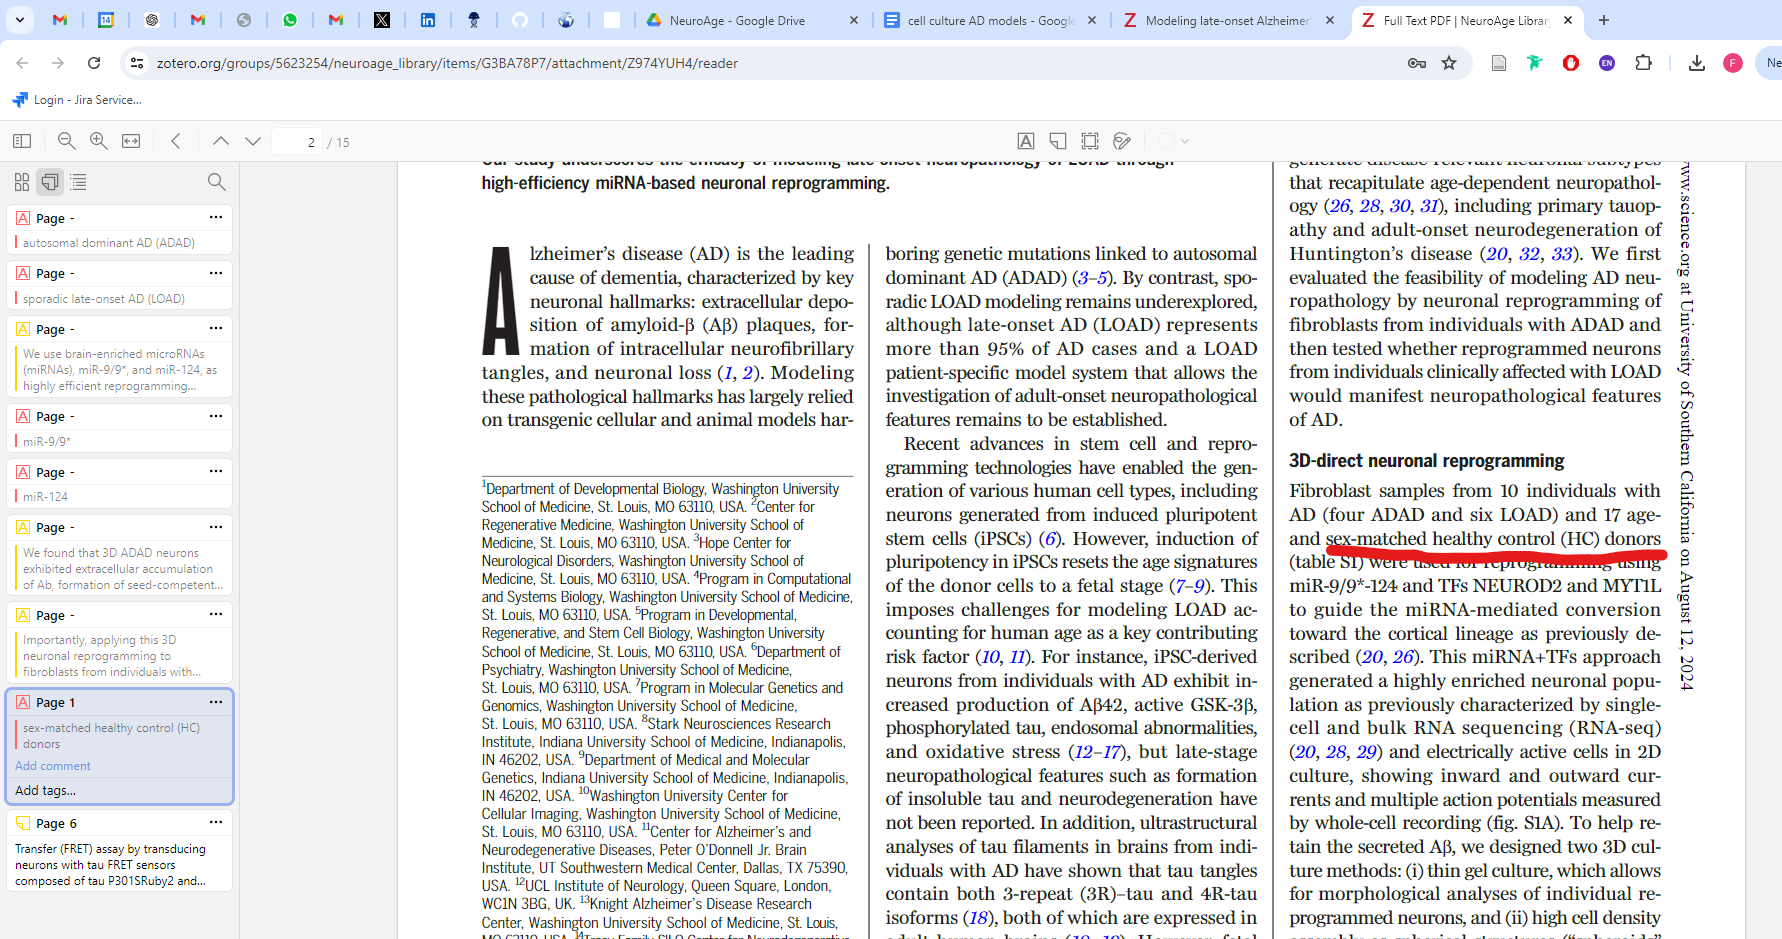
Task: Open options menu for miR-9/9* annotation
Action: click(x=216, y=415)
